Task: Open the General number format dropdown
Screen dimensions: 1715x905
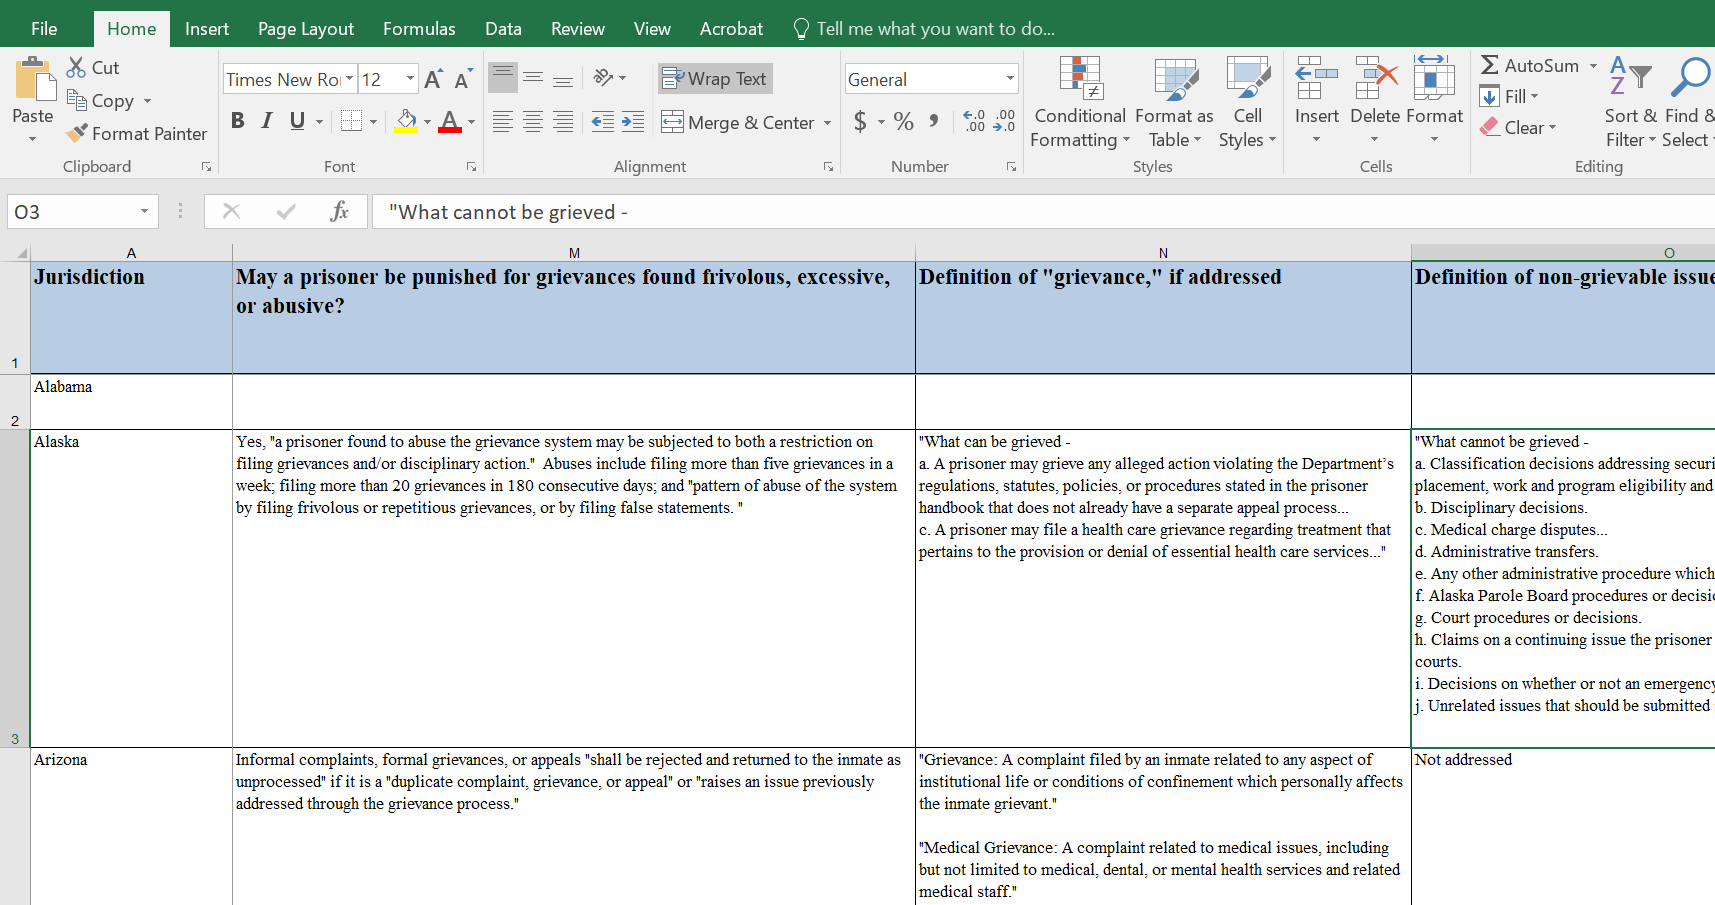Action: (1010, 79)
